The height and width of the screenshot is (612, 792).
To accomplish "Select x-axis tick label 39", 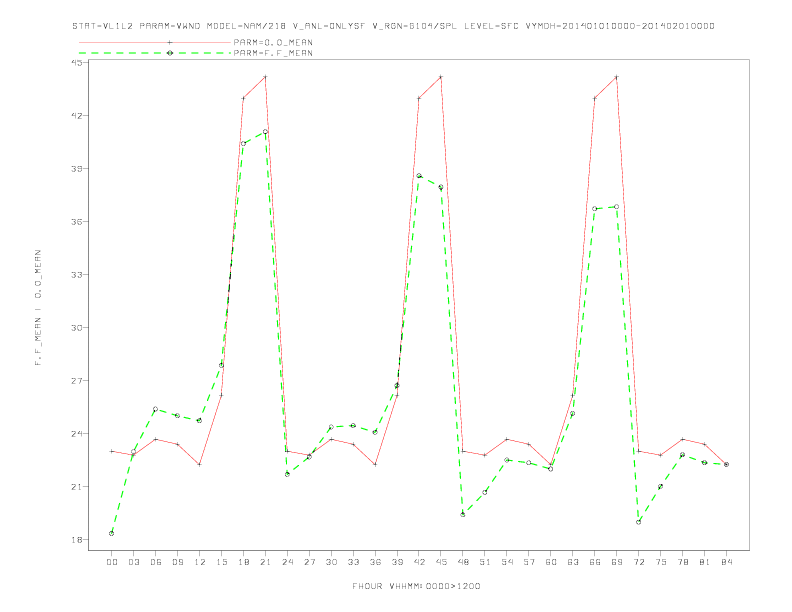I will click(x=397, y=562).
